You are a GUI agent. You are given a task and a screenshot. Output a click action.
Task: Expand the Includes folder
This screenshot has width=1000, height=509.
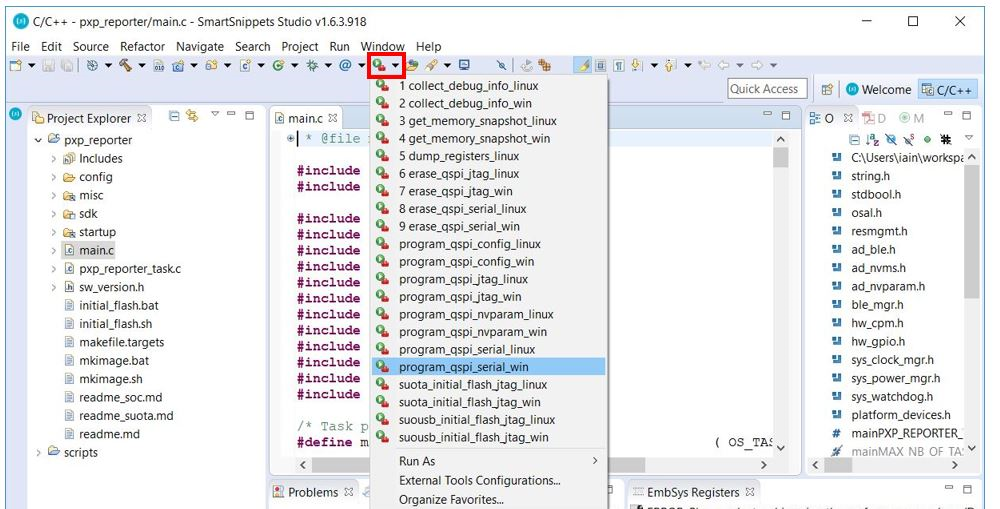tap(54, 158)
